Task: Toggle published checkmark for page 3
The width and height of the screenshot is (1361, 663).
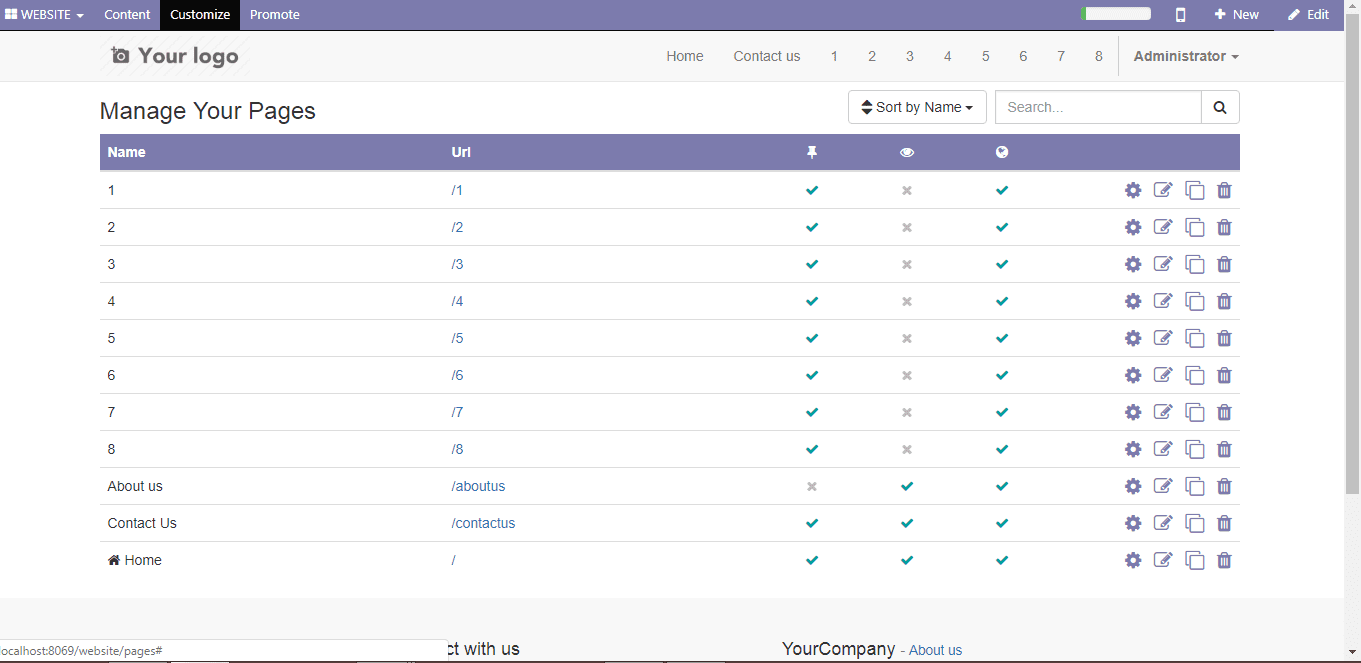Action: coord(1002,264)
